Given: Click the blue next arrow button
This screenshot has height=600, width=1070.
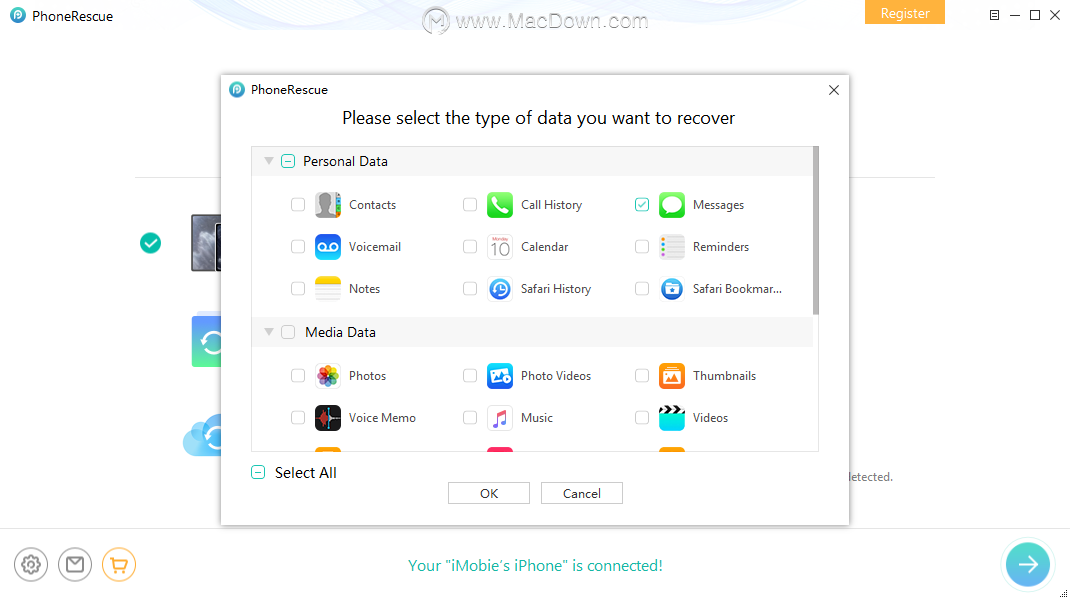Looking at the screenshot, I should pyautogui.click(x=1028, y=565).
